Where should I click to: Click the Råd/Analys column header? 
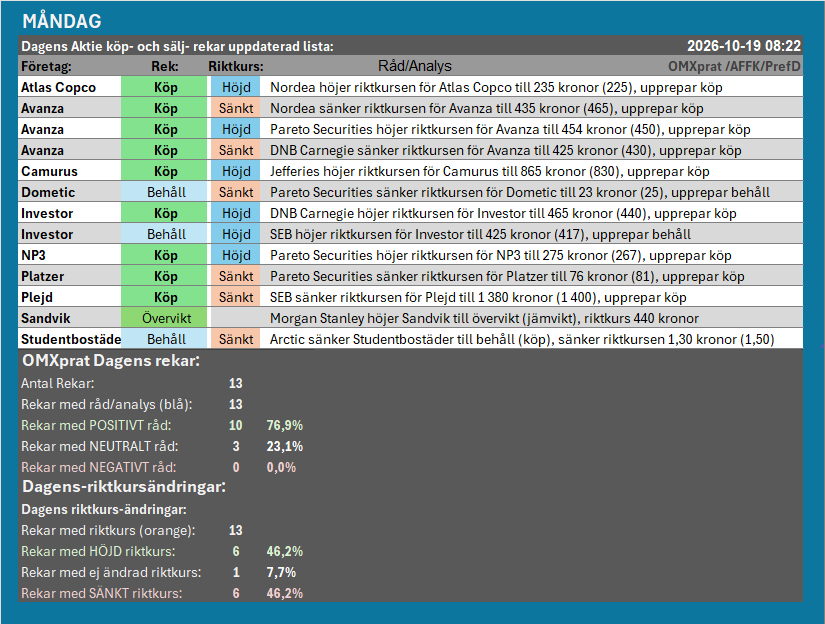pyautogui.click(x=415, y=66)
